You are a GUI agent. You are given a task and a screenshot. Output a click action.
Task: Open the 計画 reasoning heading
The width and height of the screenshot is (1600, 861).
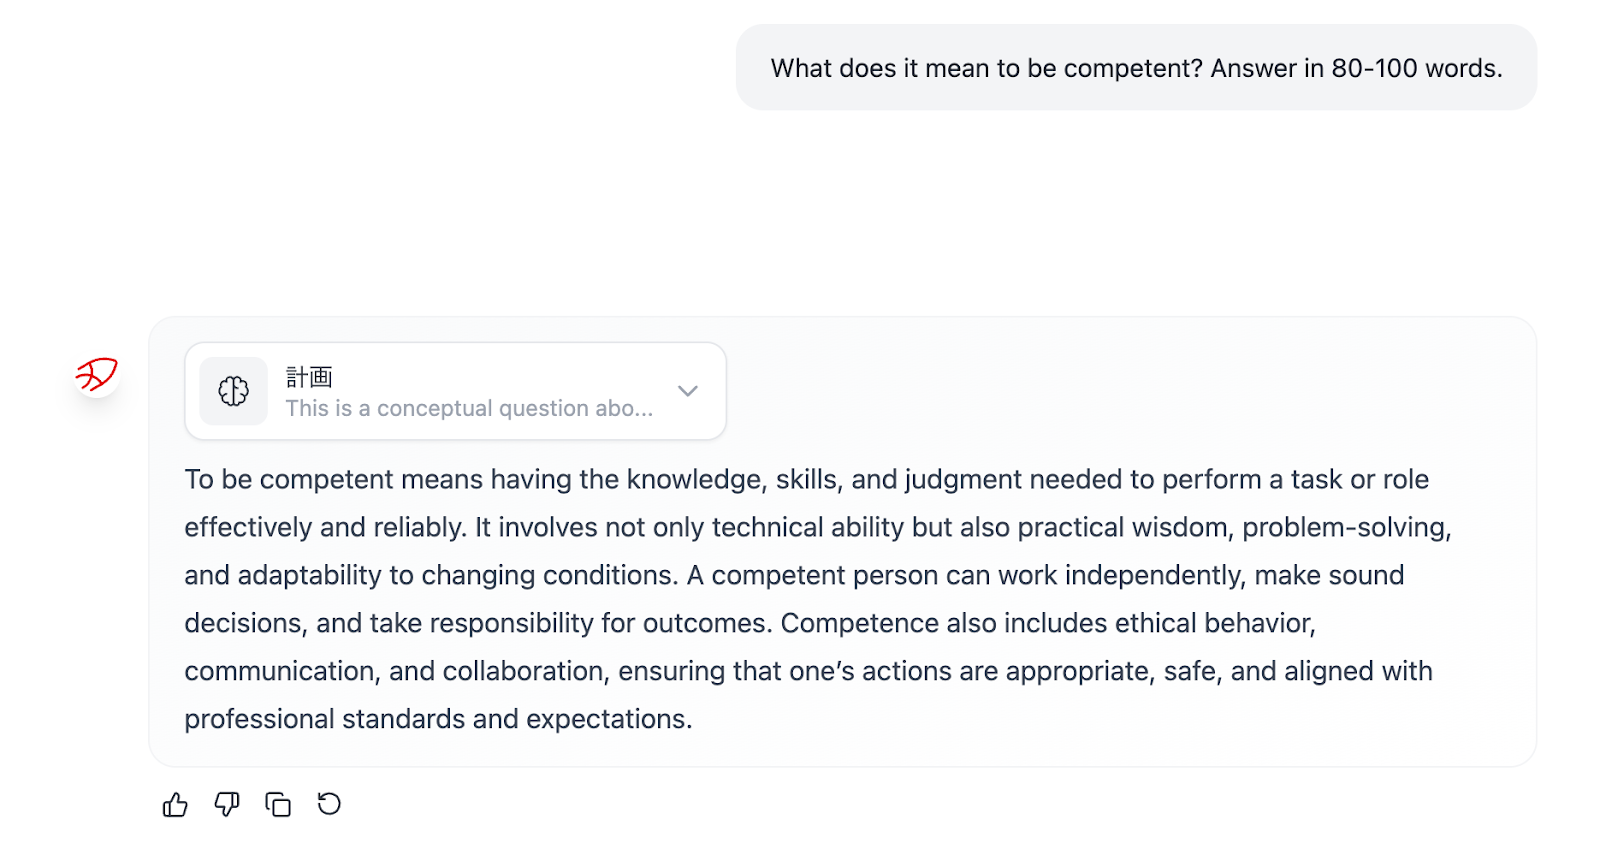[x=309, y=377]
